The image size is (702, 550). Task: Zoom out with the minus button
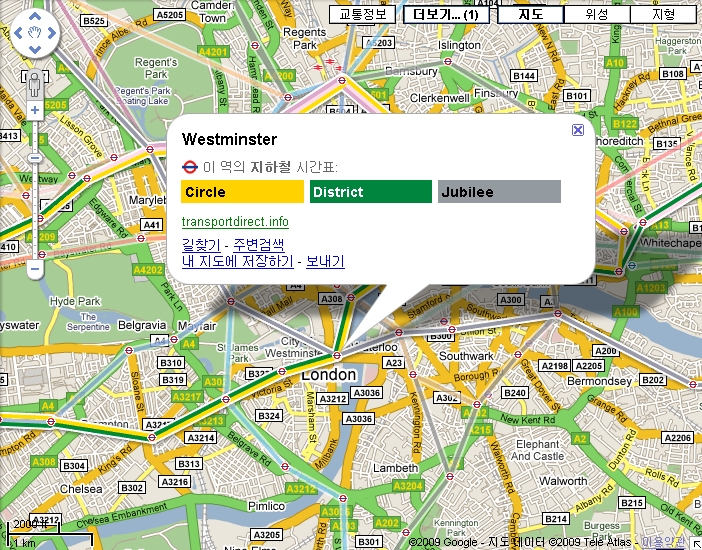coord(35,269)
